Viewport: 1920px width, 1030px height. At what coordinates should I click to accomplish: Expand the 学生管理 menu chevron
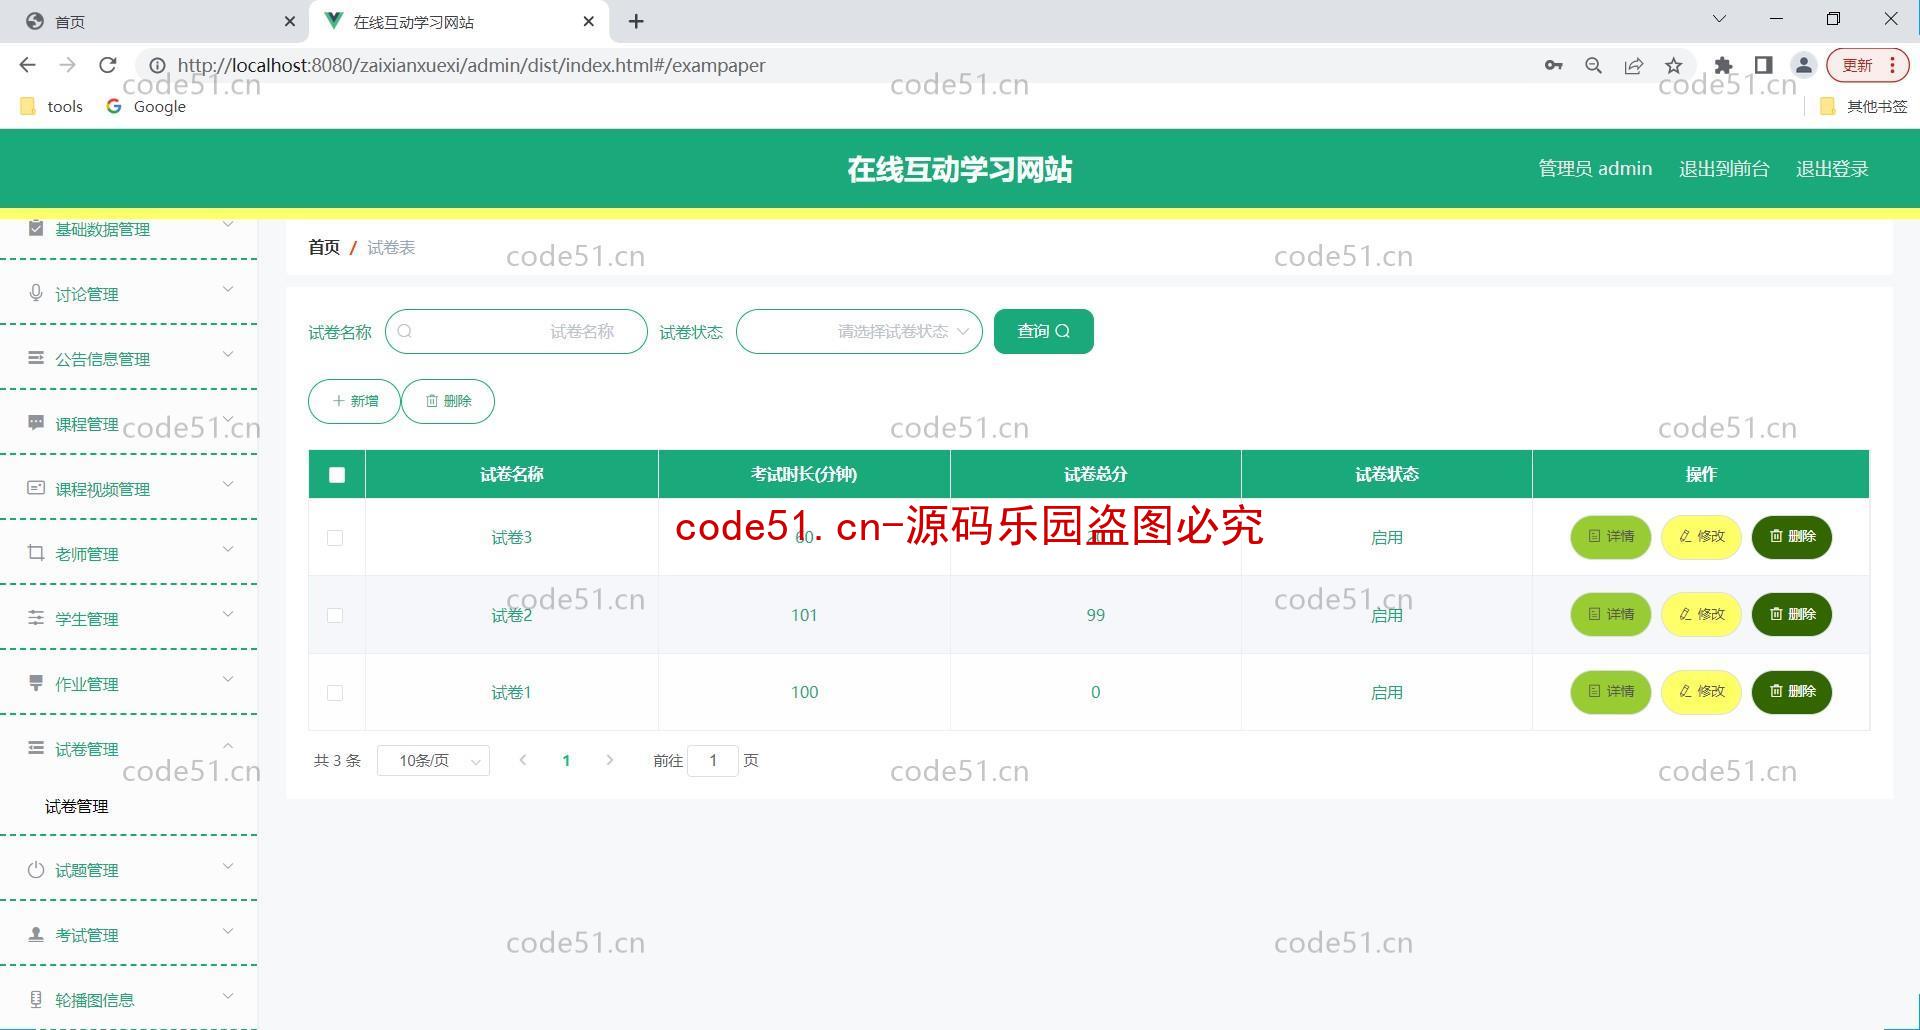pos(228,615)
